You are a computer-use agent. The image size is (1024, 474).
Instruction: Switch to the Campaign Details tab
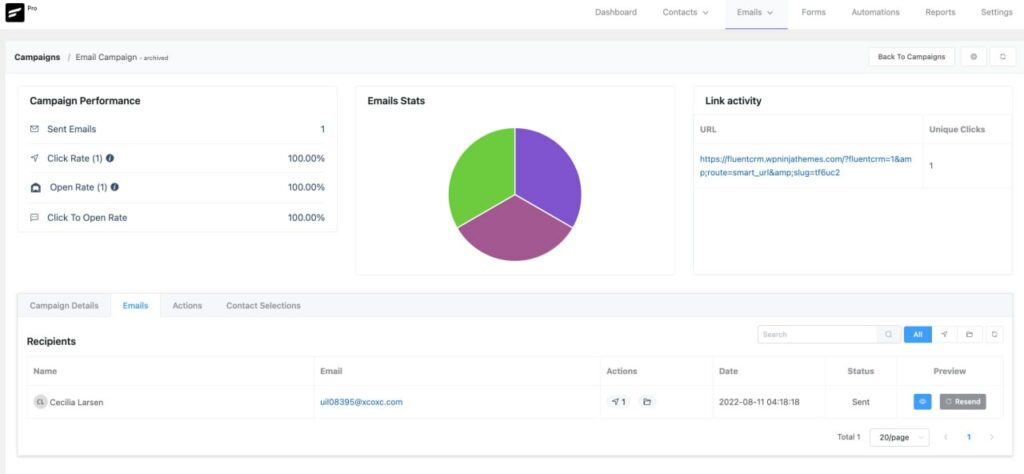pyautogui.click(x=64, y=306)
